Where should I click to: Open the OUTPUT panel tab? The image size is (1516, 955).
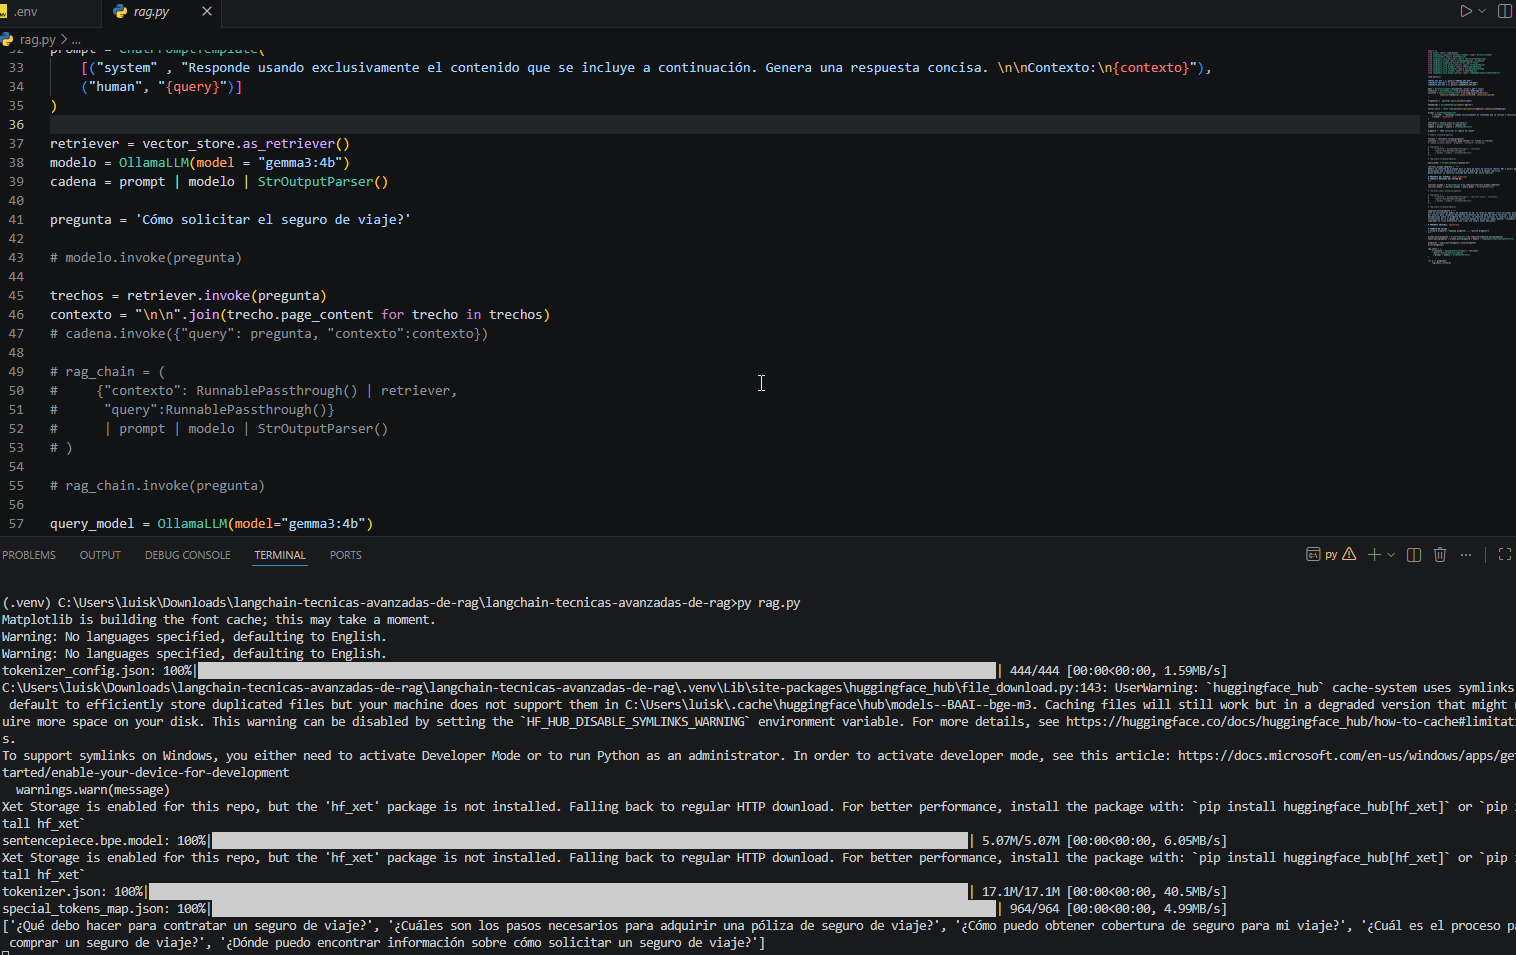(x=100, y=555)
